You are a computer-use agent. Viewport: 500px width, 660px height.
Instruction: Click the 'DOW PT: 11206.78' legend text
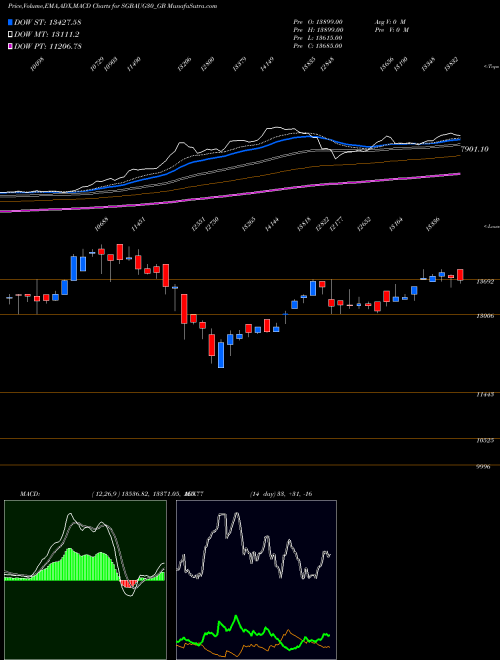point(48,46)
